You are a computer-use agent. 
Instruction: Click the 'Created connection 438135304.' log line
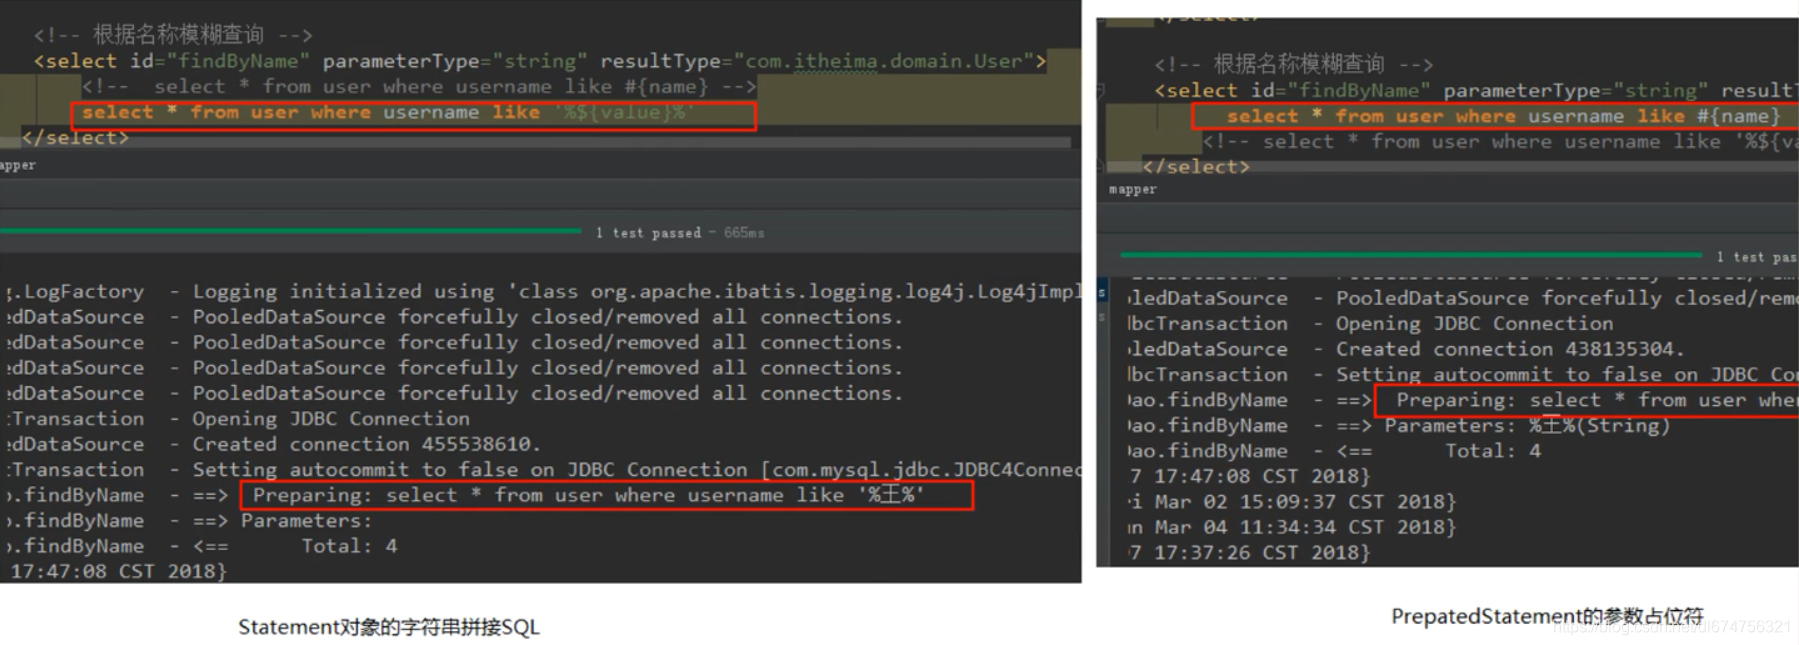(x=1406, y=350)
